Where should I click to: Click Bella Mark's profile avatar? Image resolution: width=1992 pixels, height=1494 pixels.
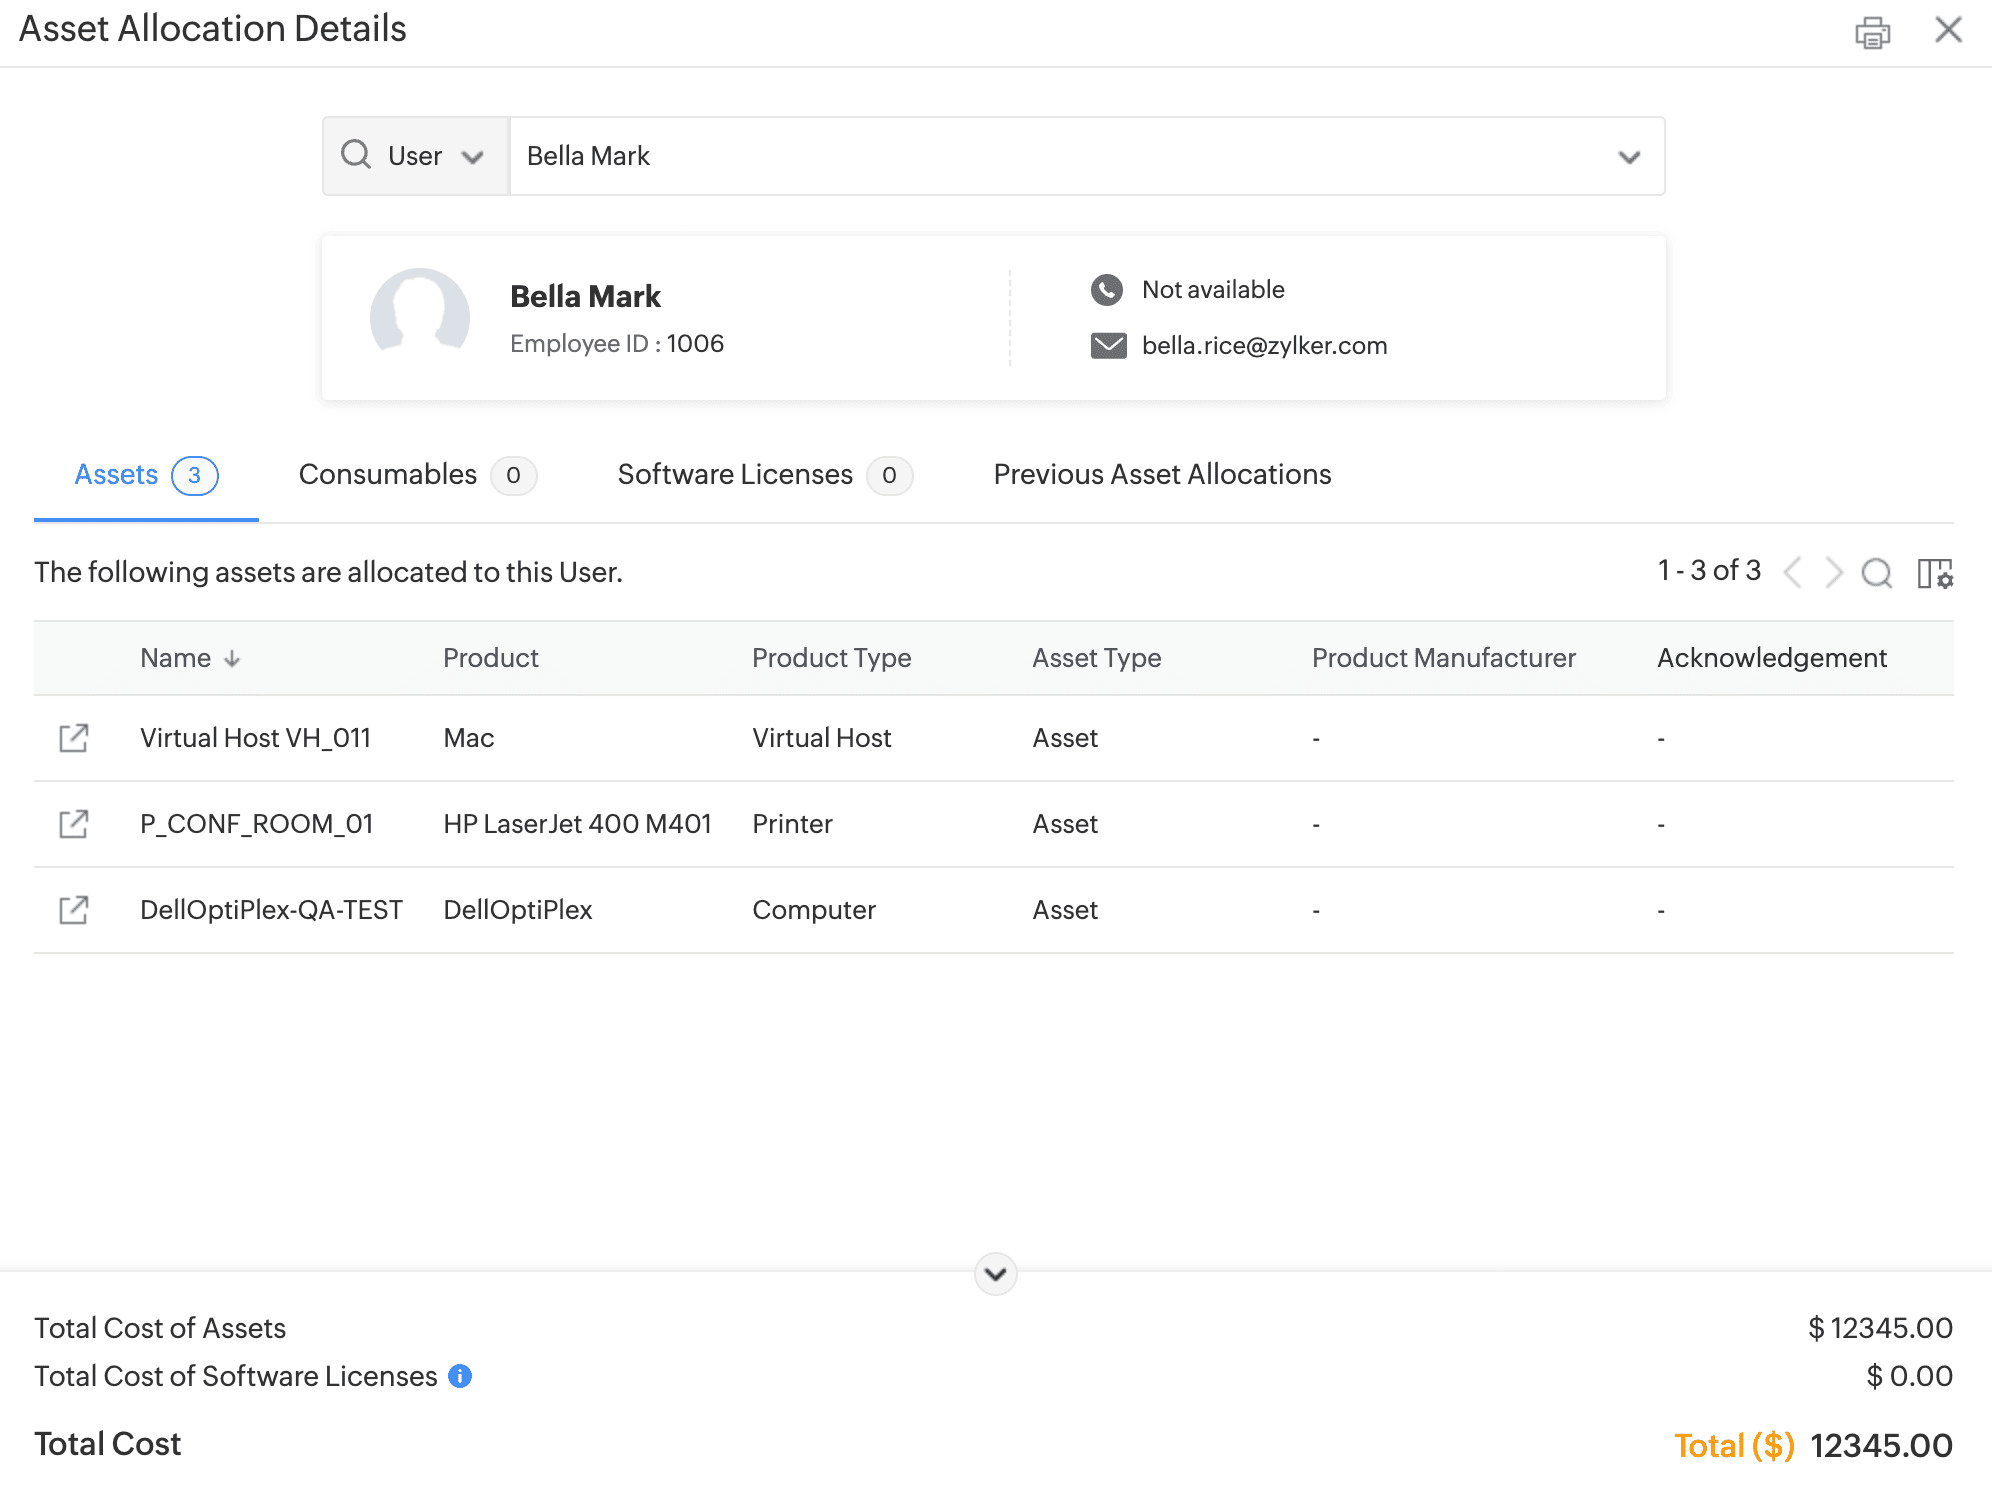click(x=420, y=315)
